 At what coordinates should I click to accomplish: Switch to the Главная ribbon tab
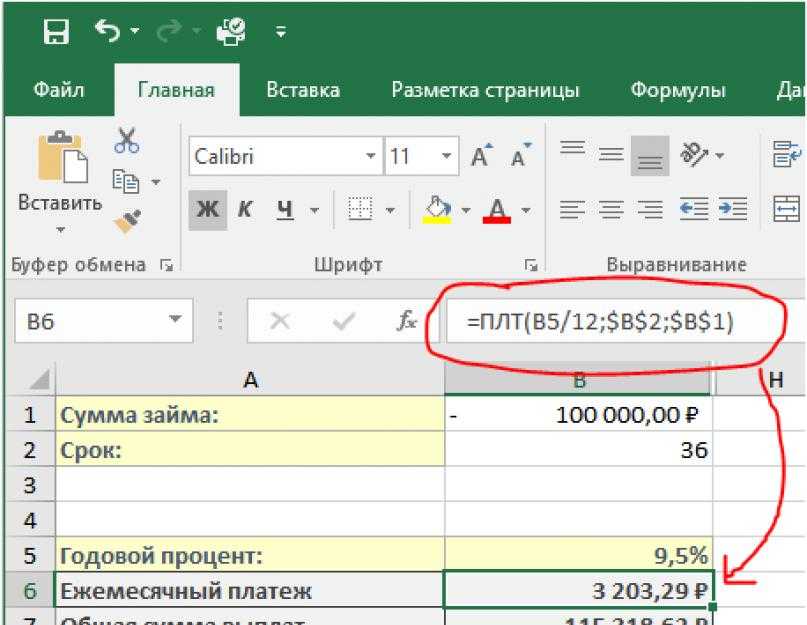point(177,90)
